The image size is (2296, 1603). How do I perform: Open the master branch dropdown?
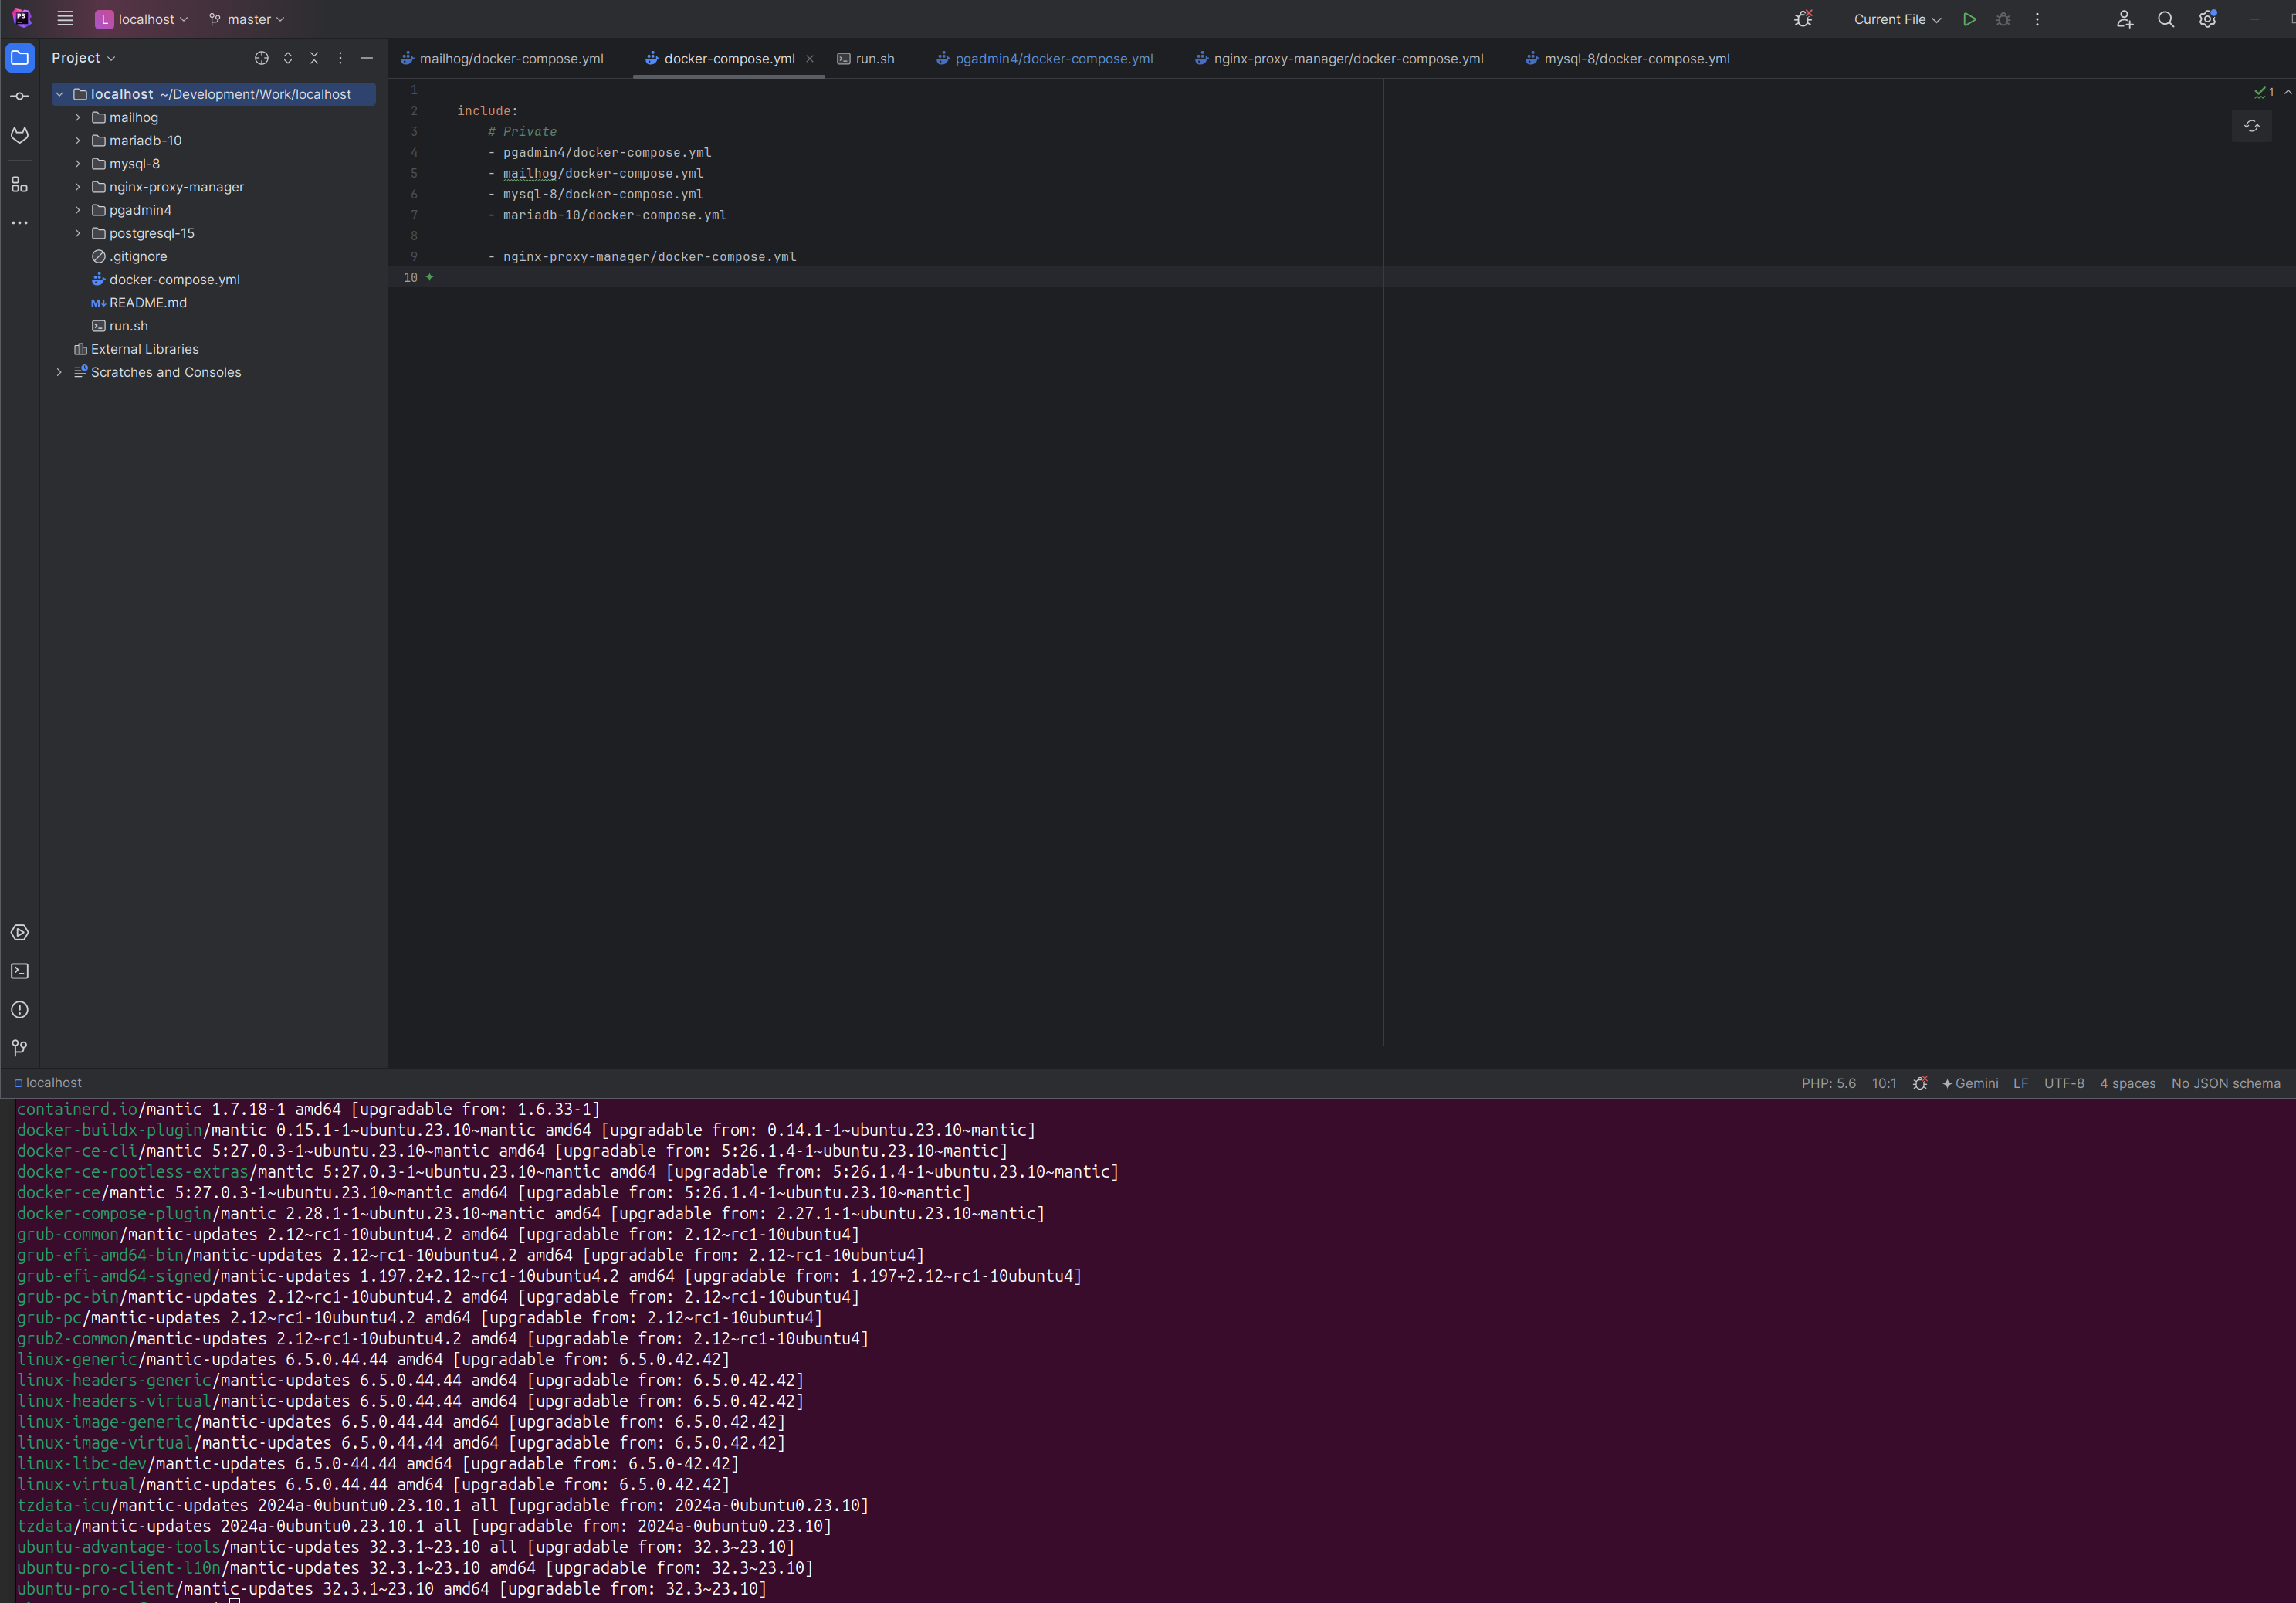click(x=247, y=19)
